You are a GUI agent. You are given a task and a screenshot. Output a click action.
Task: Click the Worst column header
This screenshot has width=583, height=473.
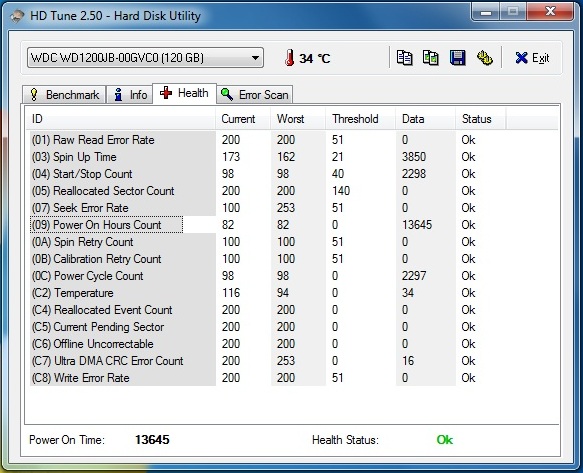298,119
